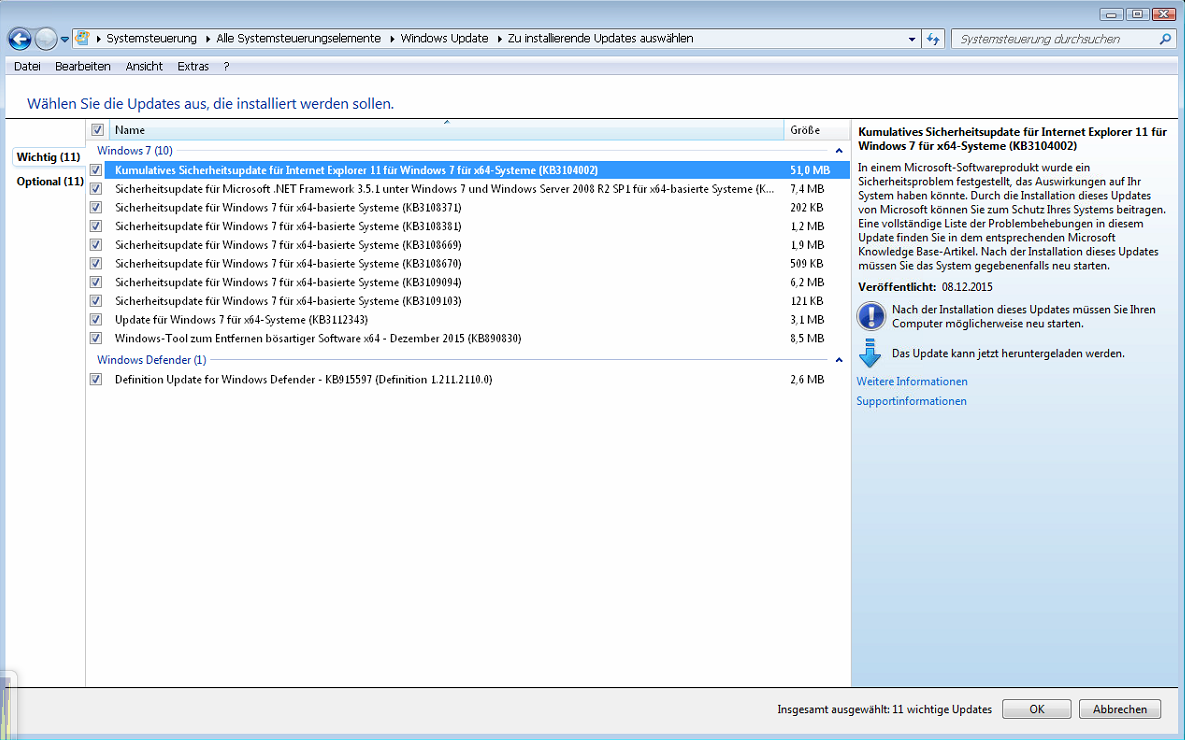Open the Supportinformationen link
This screenshot has width=1185, height=740.
click(911, 401)
